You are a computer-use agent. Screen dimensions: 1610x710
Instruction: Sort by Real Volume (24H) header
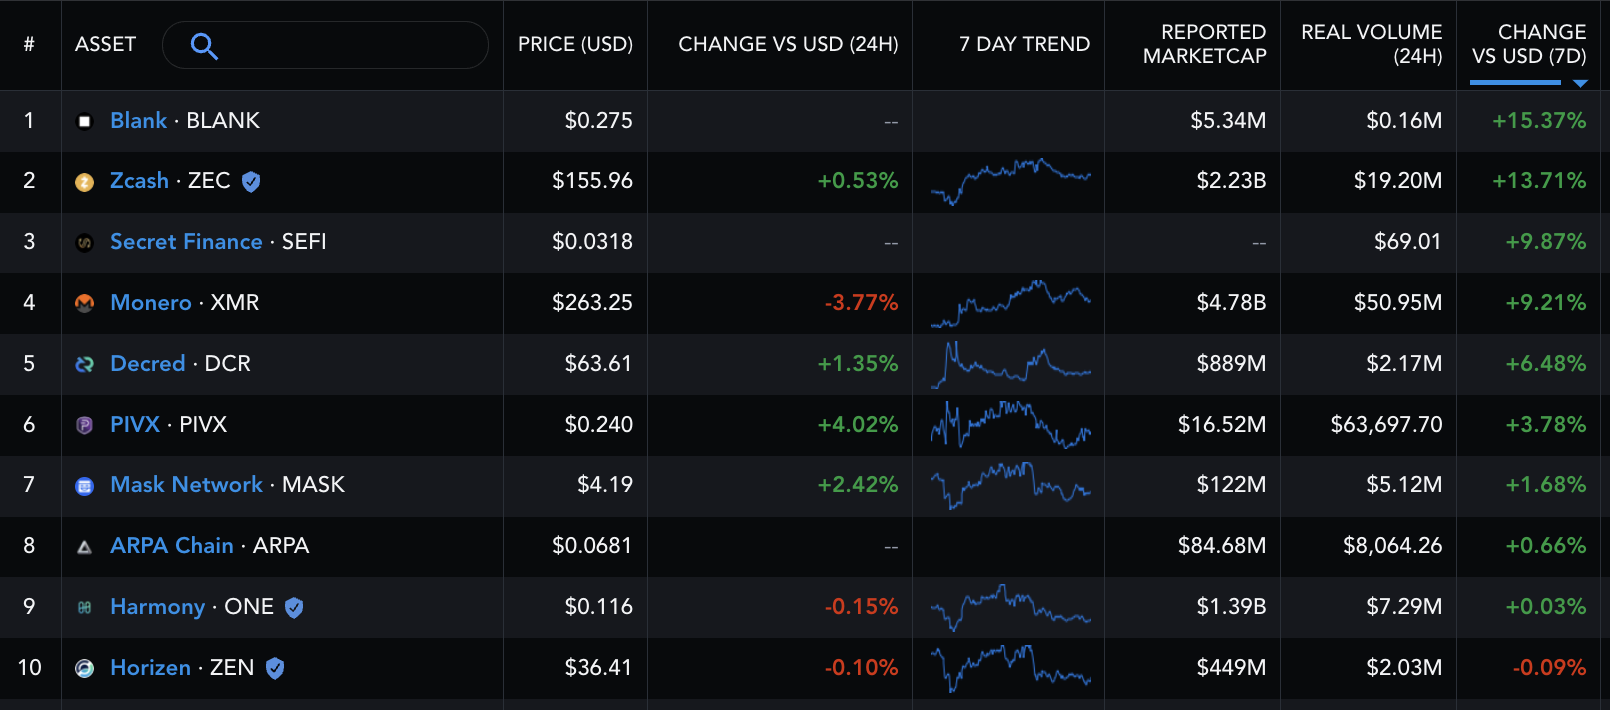coord(1371,44)
